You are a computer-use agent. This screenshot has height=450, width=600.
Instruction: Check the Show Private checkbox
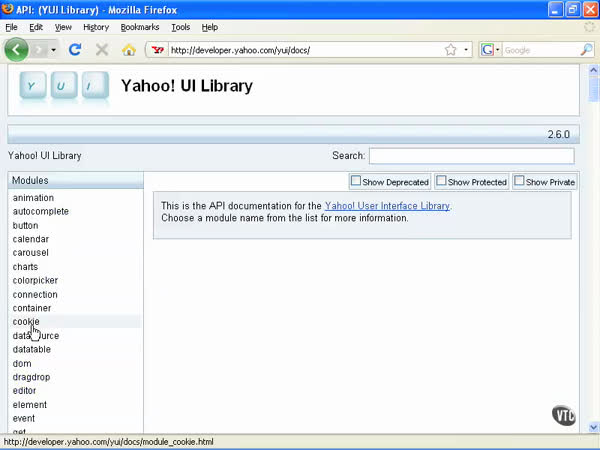[519, 181]
